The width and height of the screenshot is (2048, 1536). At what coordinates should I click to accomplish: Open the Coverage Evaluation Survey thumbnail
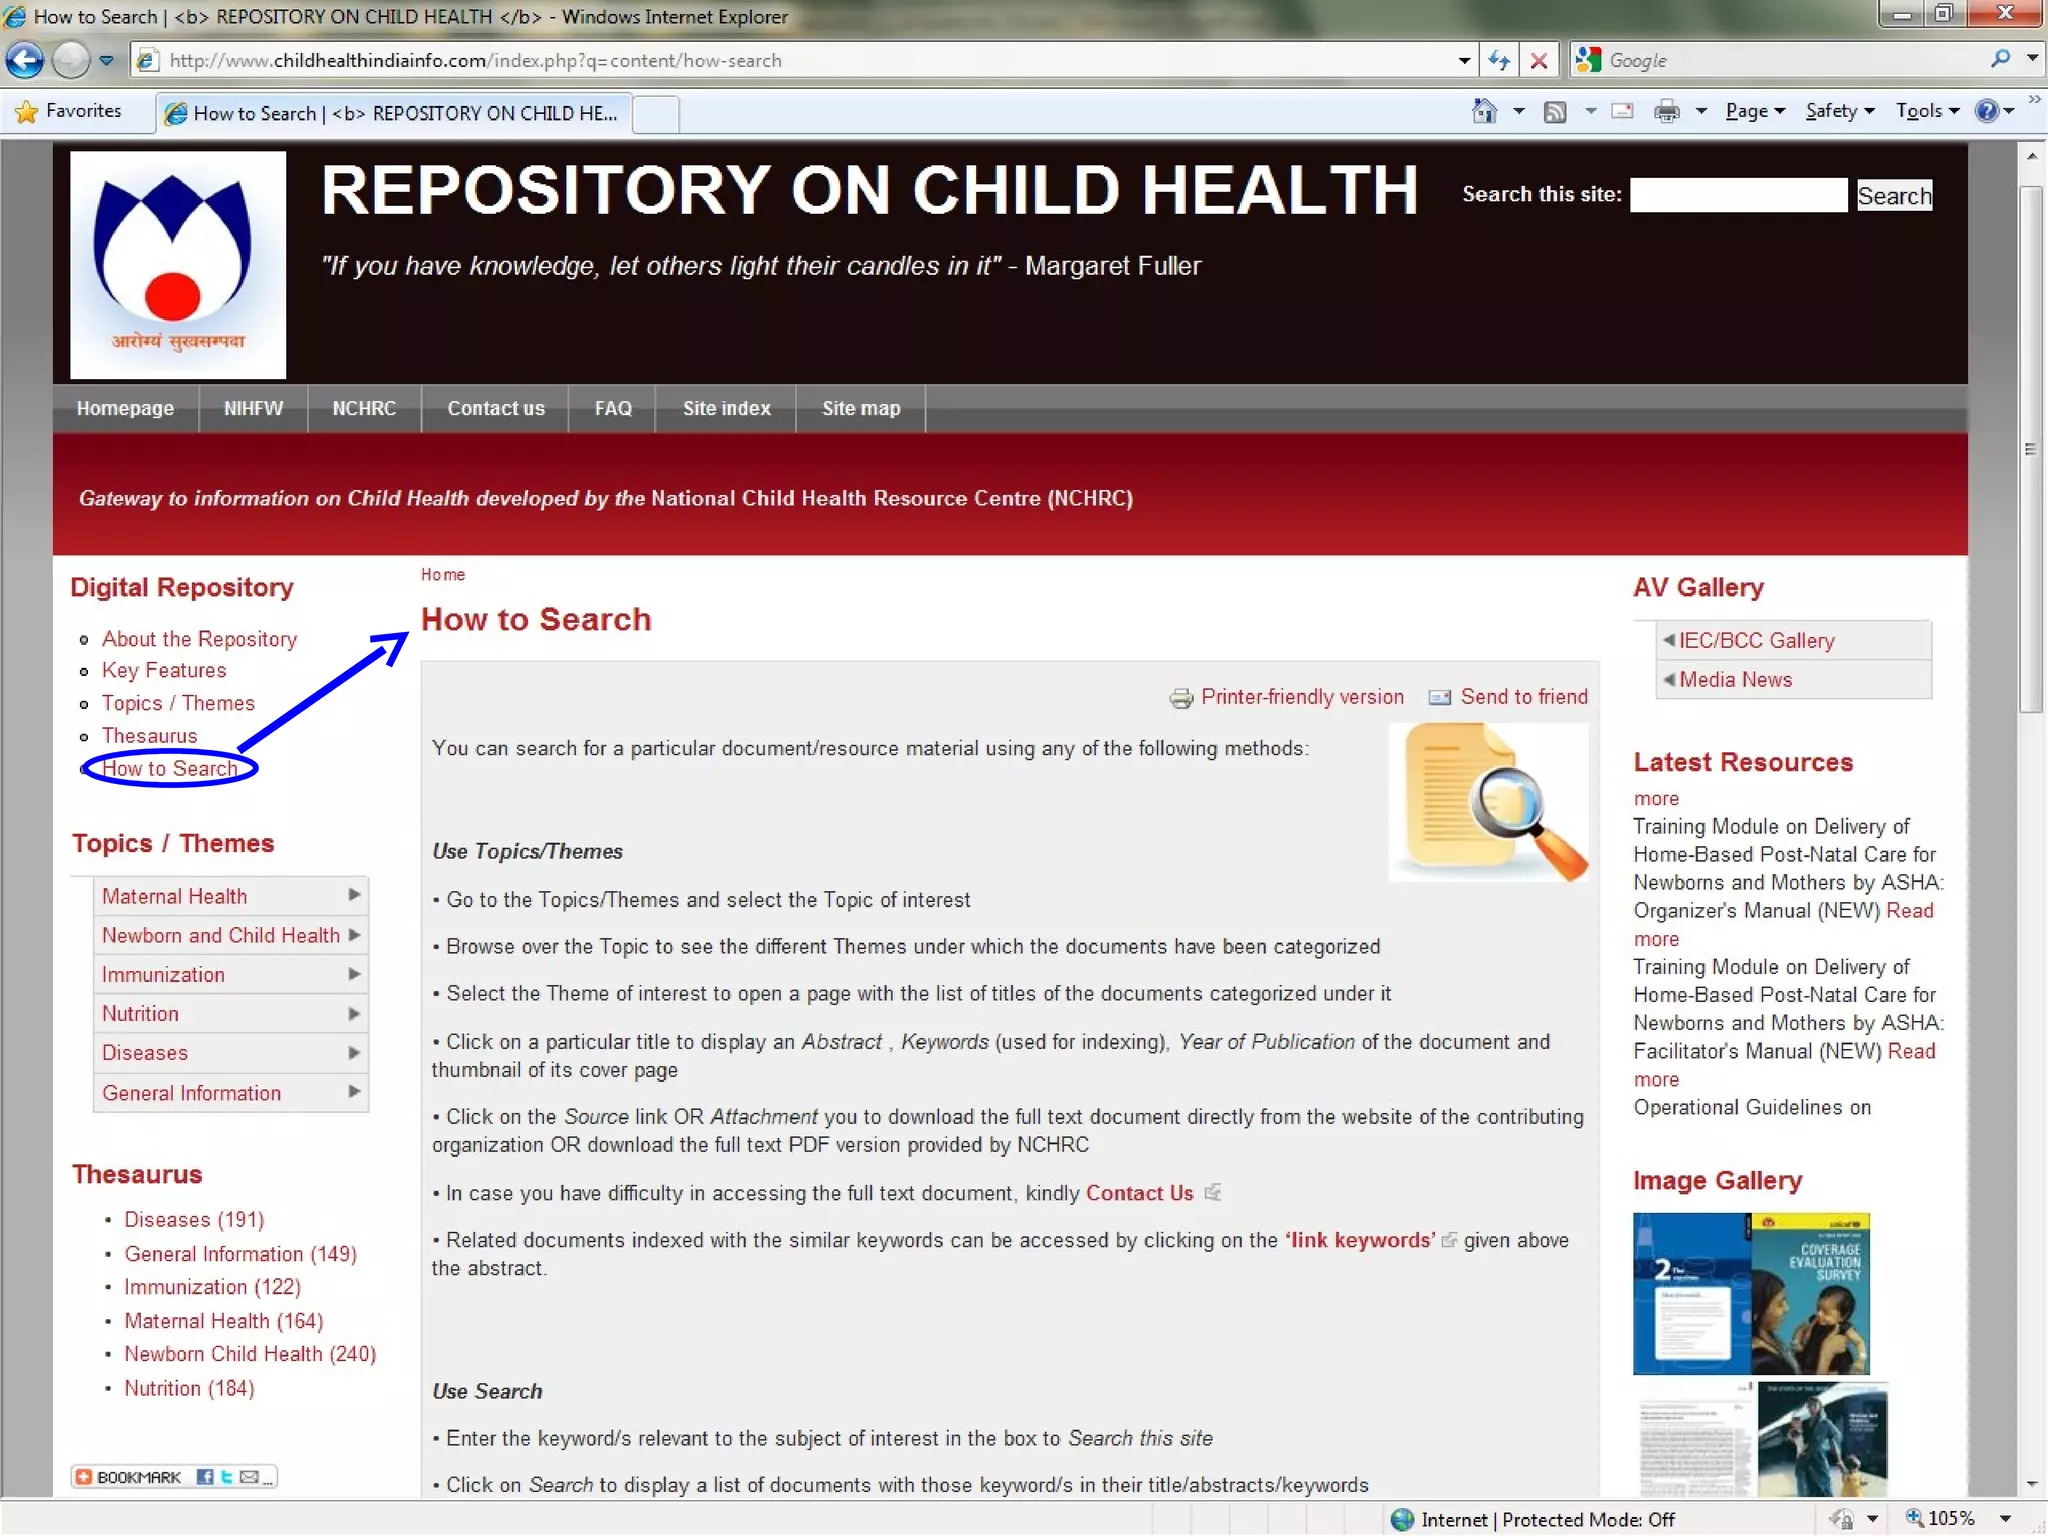1810,1293
